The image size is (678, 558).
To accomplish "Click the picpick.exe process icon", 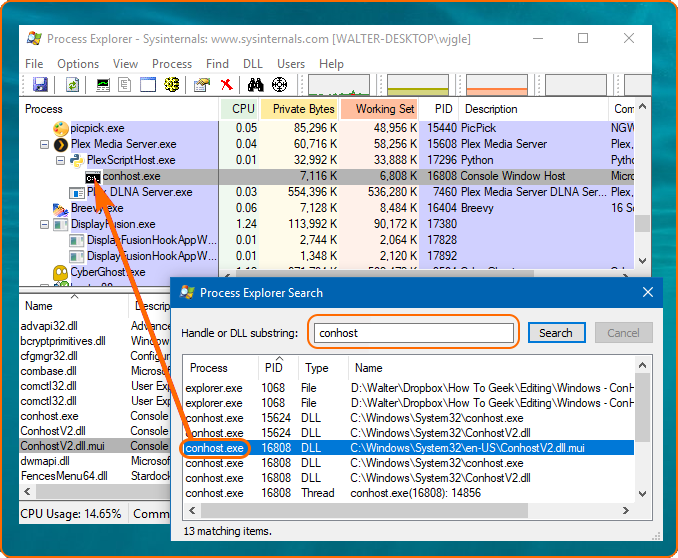I will tap(61, 128).
